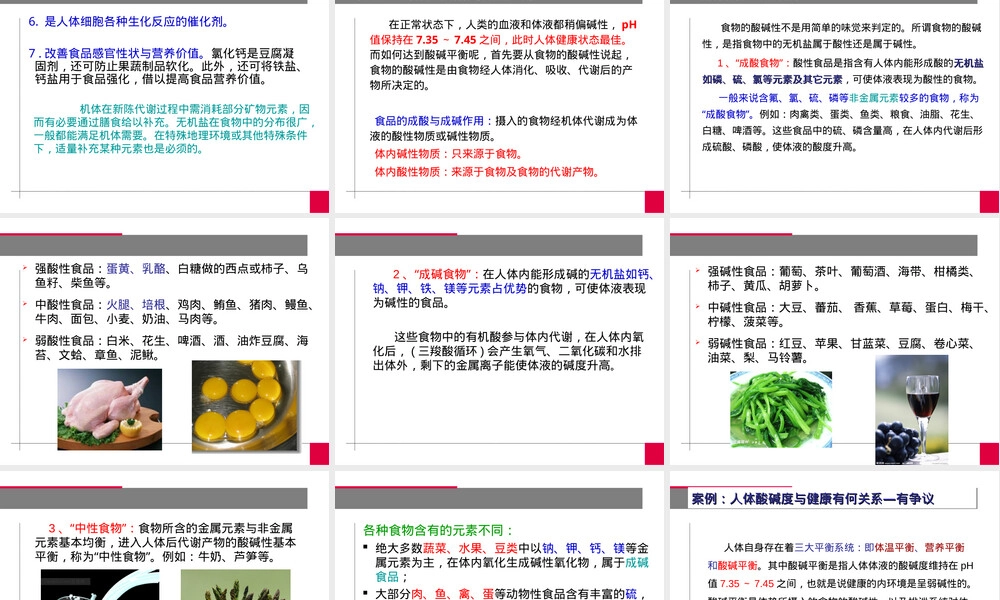1000x600 pixels.
Task: Click the bullet '弱酸性食品：白米、花生'
Action: pyautogui.click(x=171, y=348)
